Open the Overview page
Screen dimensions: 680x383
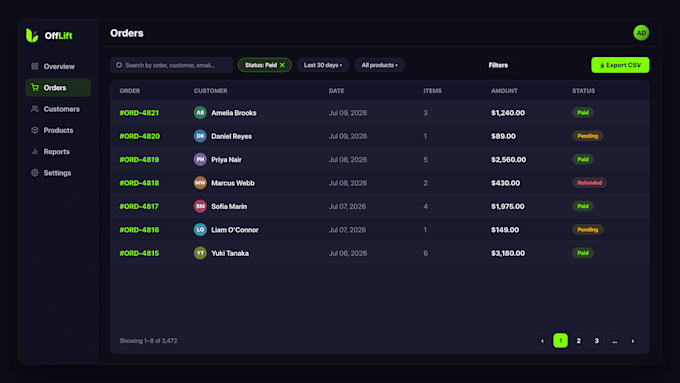click(x=58, y=66)
